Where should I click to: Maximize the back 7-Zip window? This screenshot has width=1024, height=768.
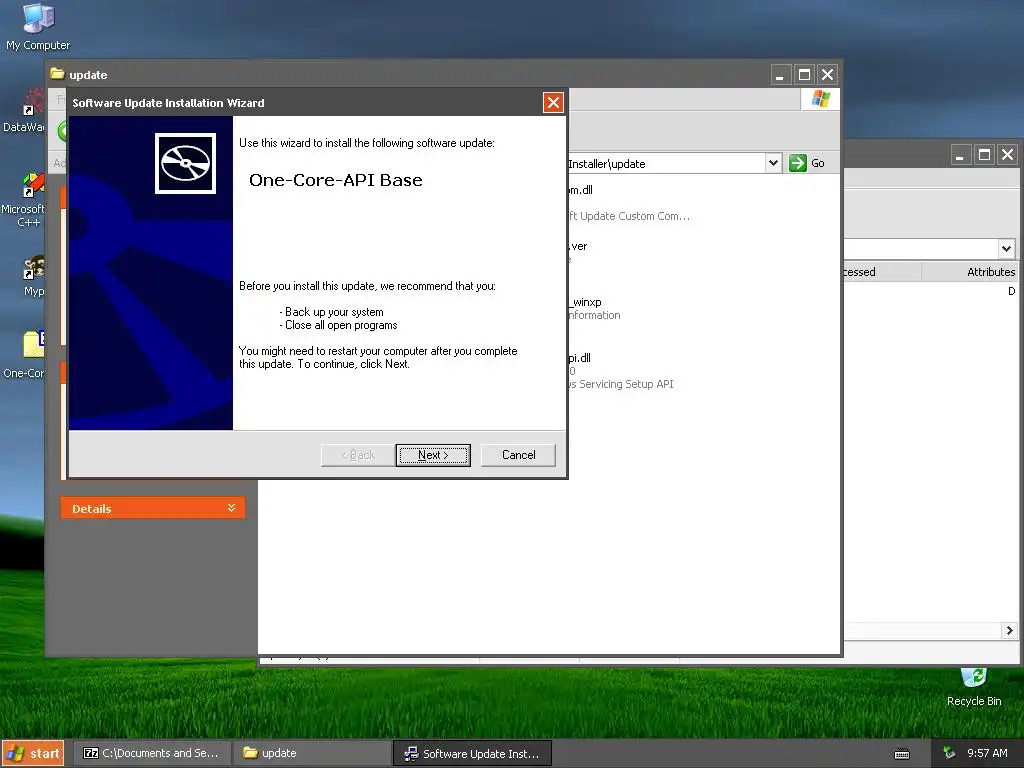tap(984, 155)
